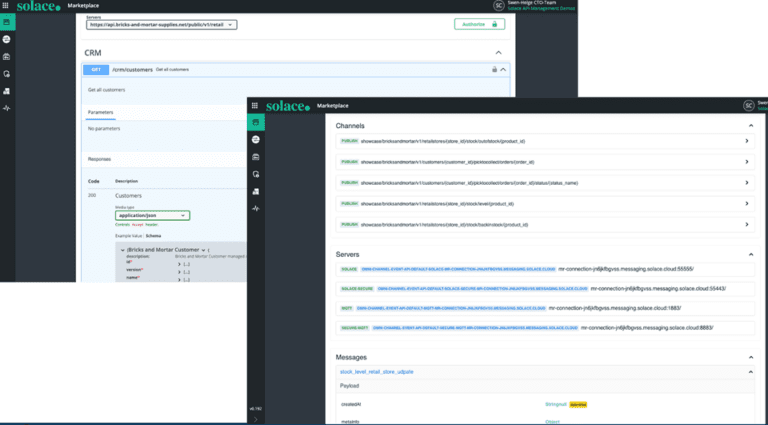768x425 pixels.
Task: Click the Responses heading
Action: point(99,159)
